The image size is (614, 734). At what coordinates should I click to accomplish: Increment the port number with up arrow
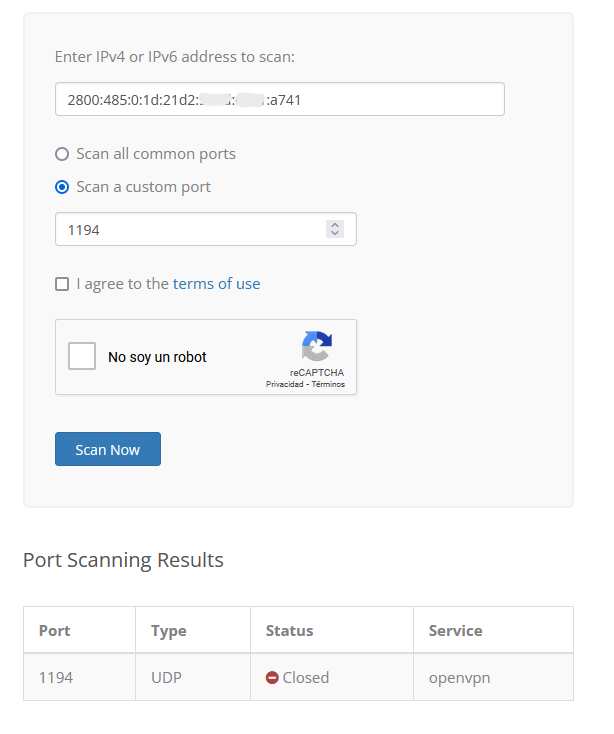[x=335, y=225]
